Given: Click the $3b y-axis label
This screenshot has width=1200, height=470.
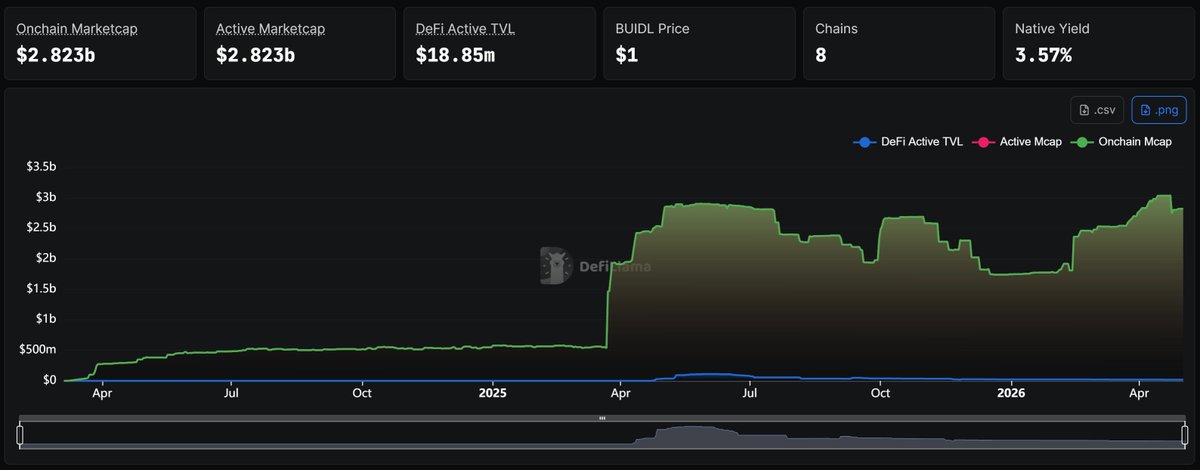Looking at the screenshot, I should click(46, 197).
